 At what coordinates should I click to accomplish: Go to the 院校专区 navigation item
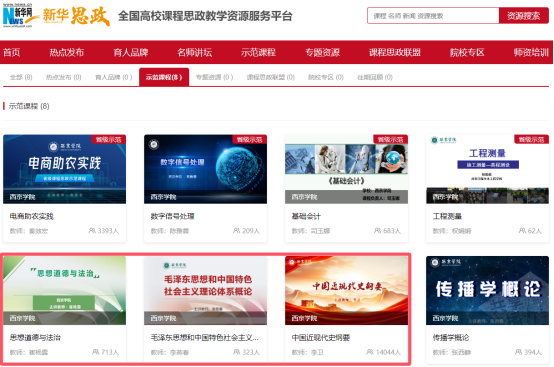[x=467, y=53]
